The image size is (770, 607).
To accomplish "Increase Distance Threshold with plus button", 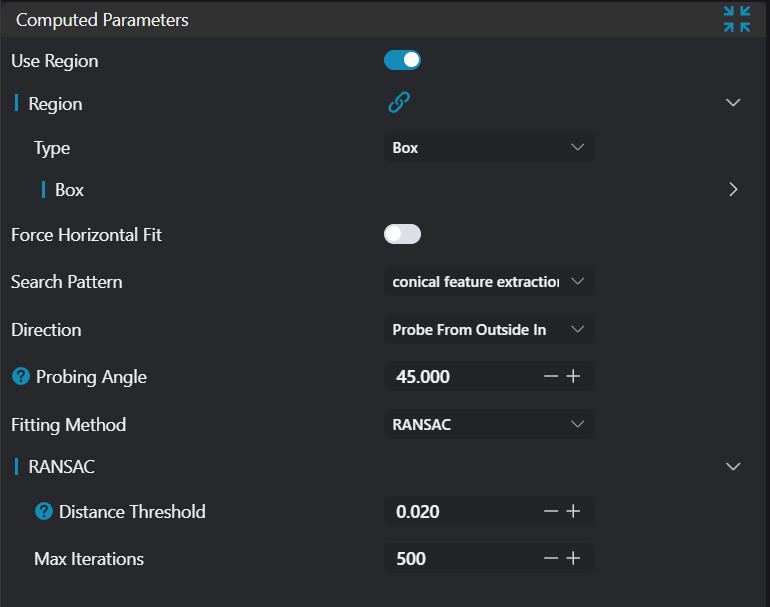I will [x=573, y=511].
